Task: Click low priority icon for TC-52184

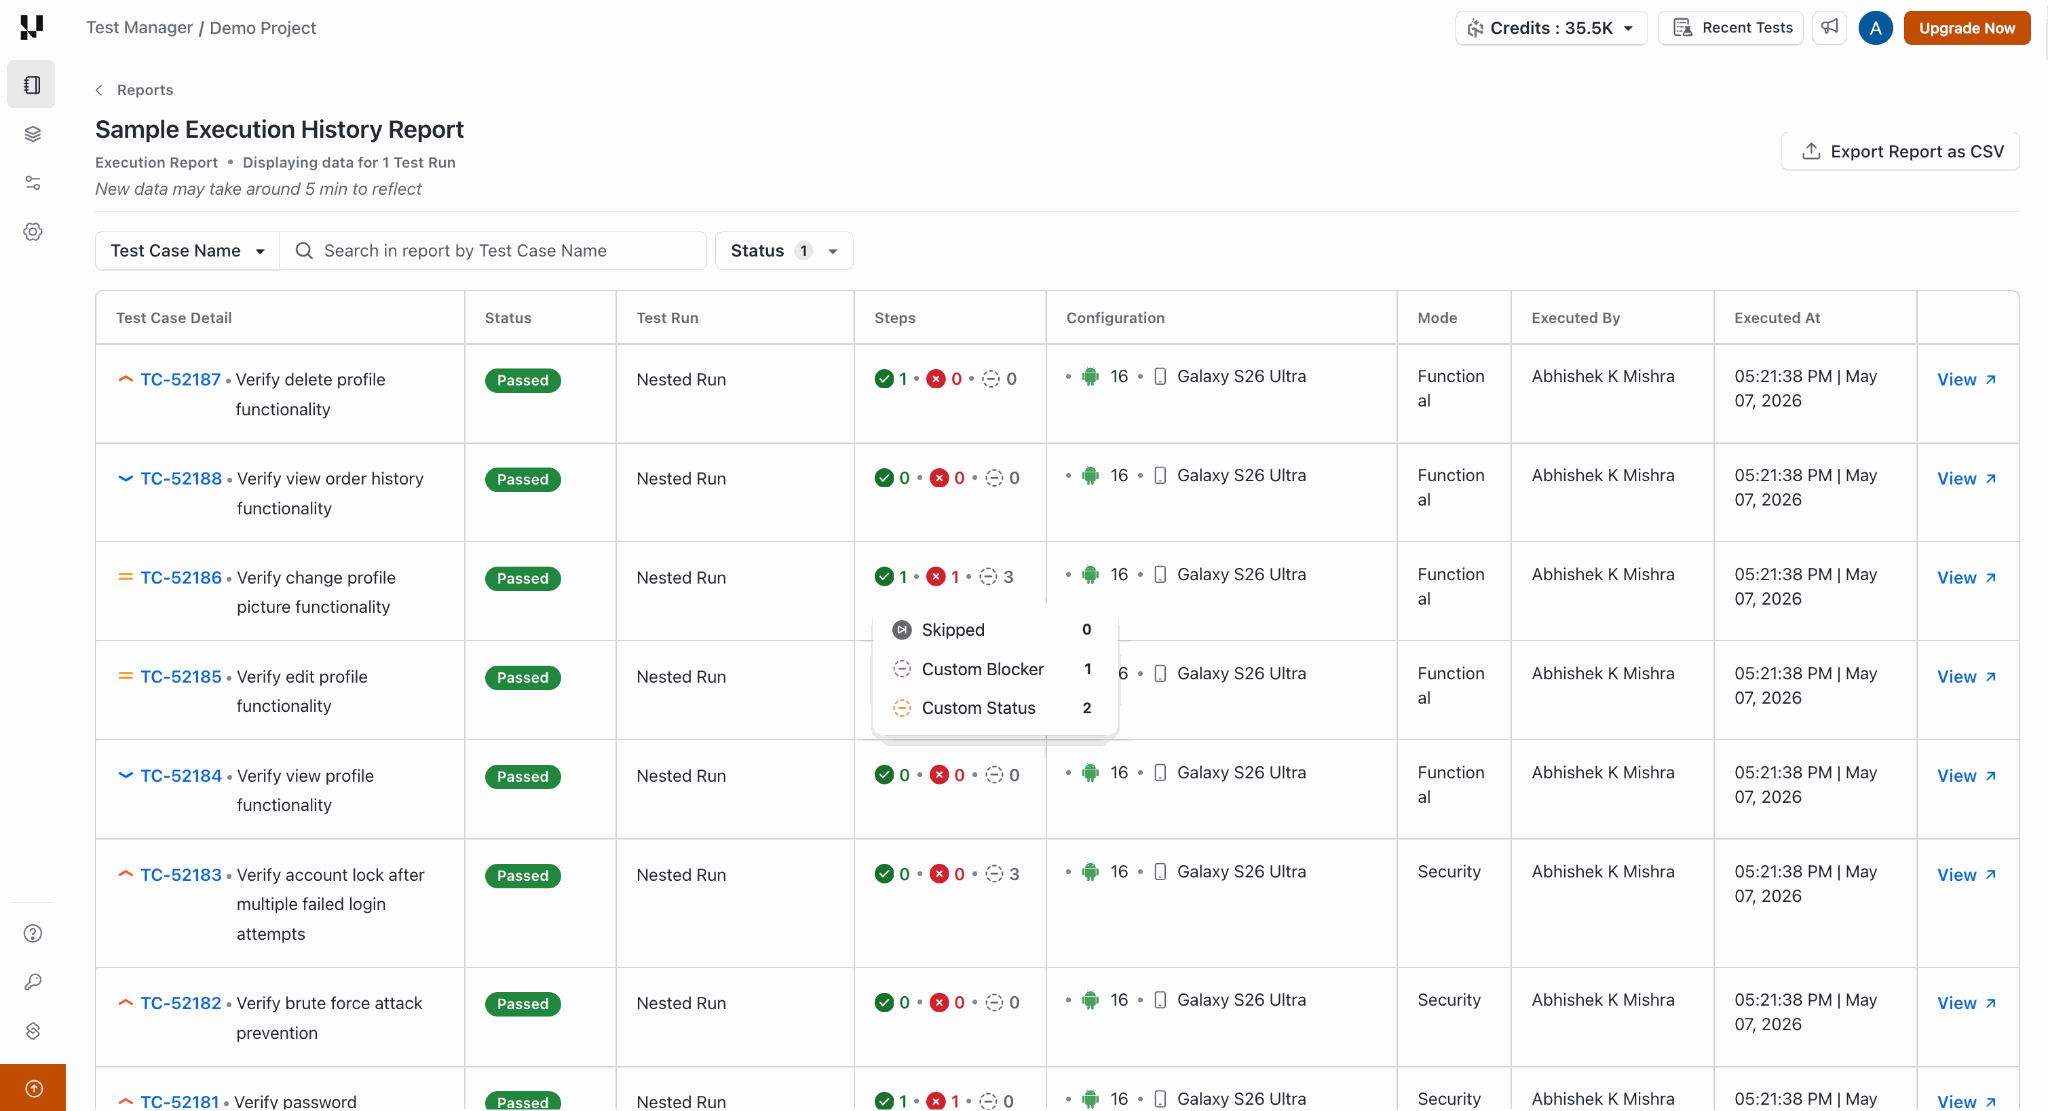Action: tap(126, 775)
